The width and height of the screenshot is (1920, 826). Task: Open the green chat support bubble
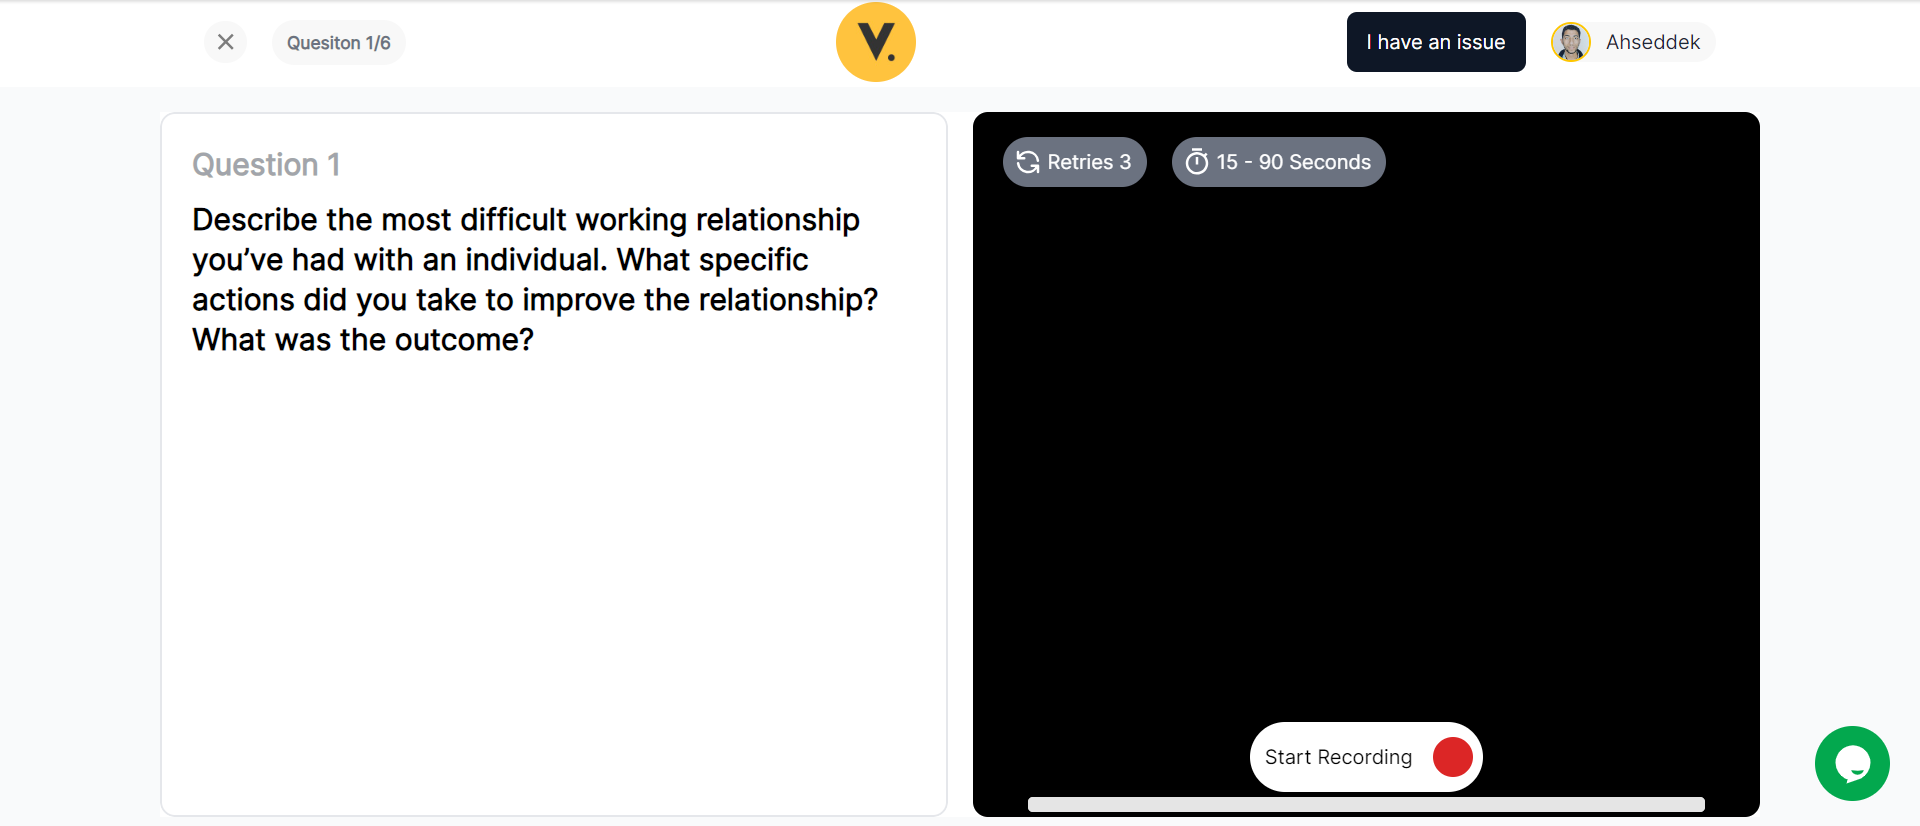click(1852, 763)
